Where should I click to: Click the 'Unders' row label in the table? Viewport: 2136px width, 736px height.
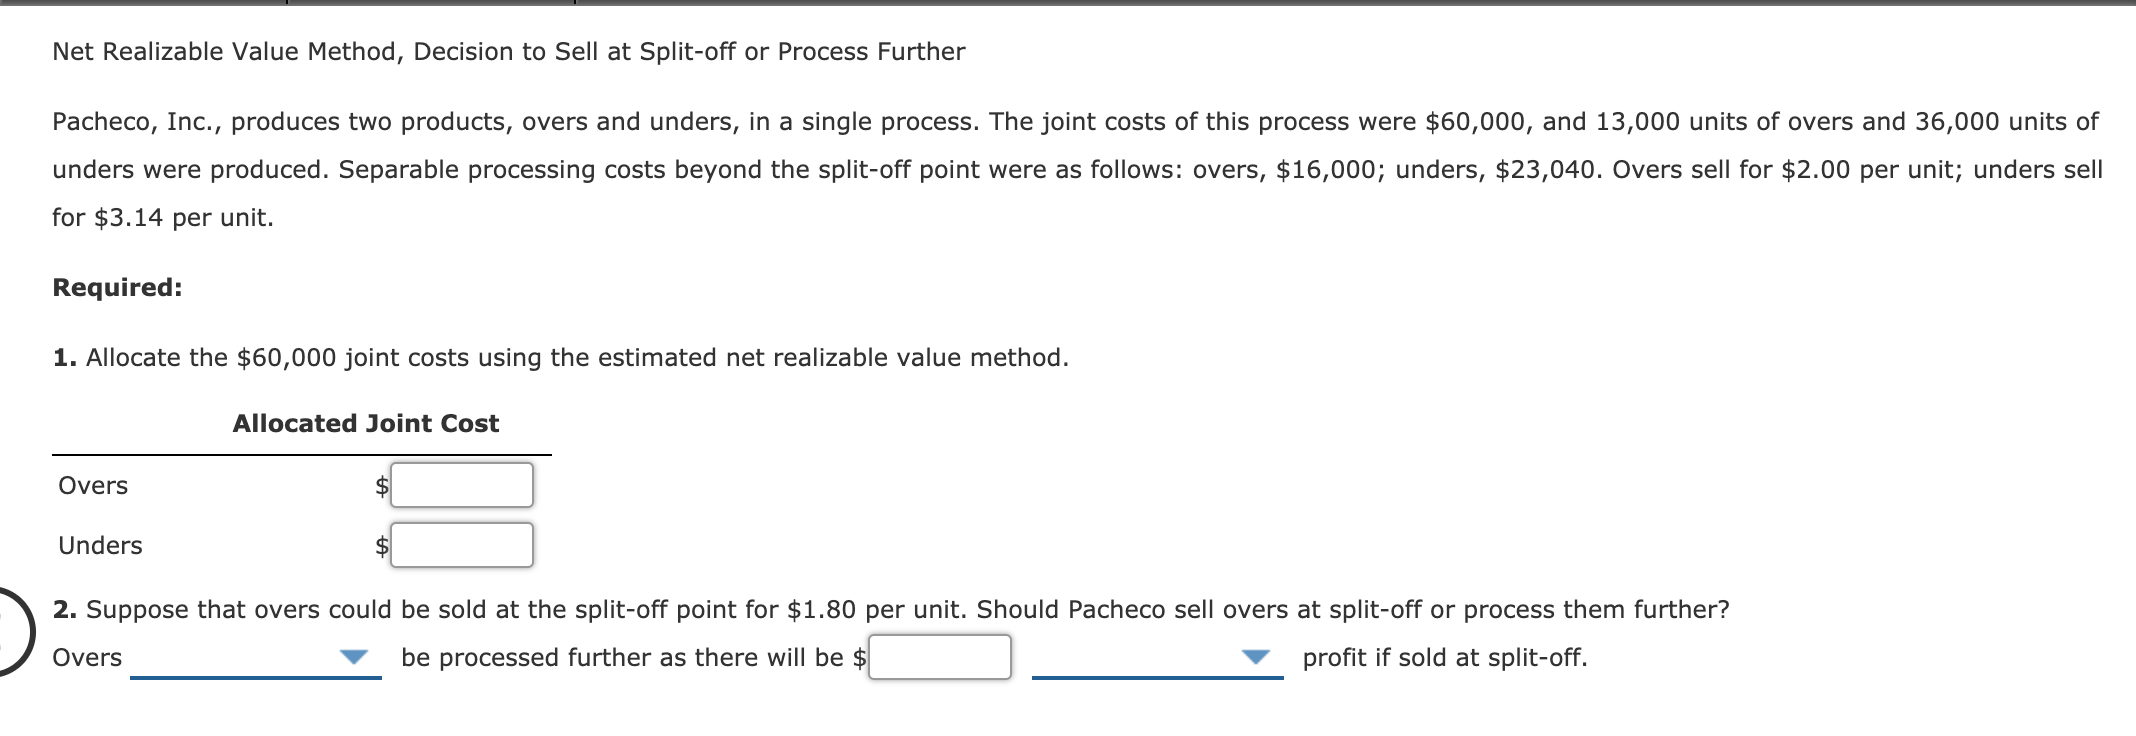tap(99, 546)
